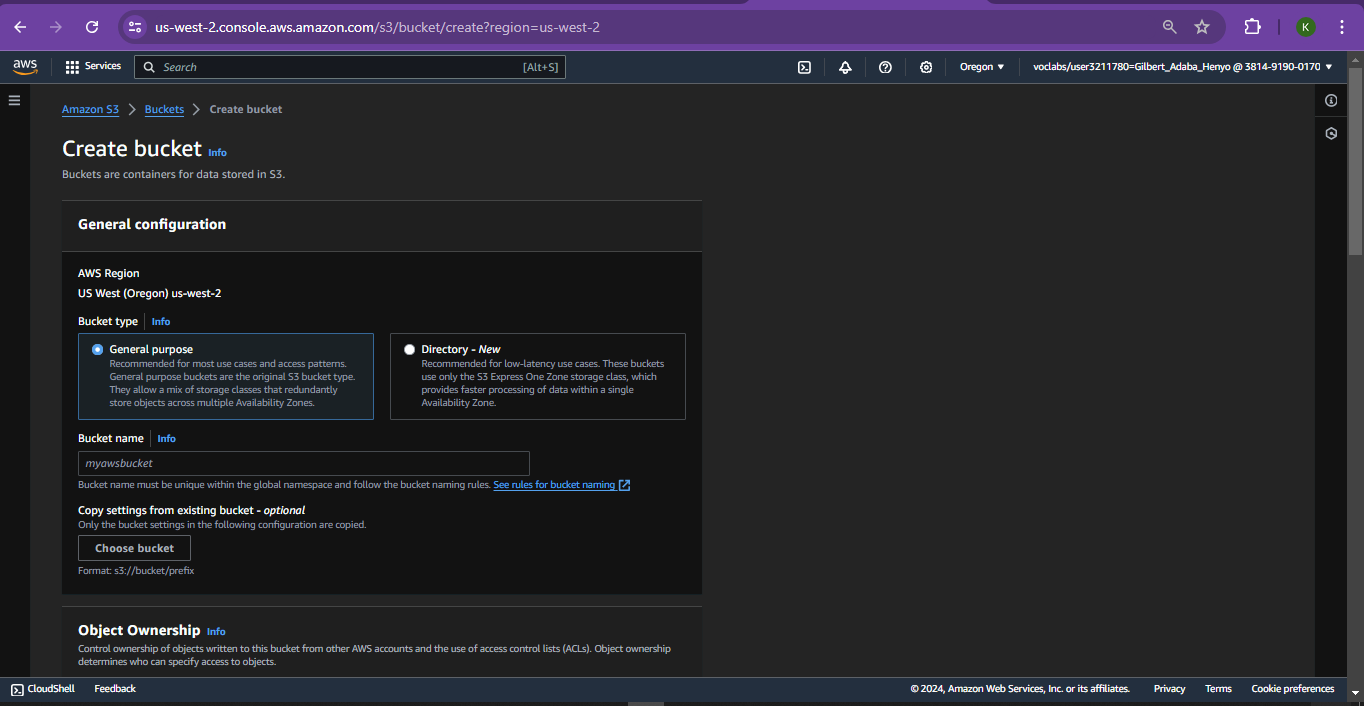
Task: Click the Feedback link in footer
Action: [x=115, y=689]
